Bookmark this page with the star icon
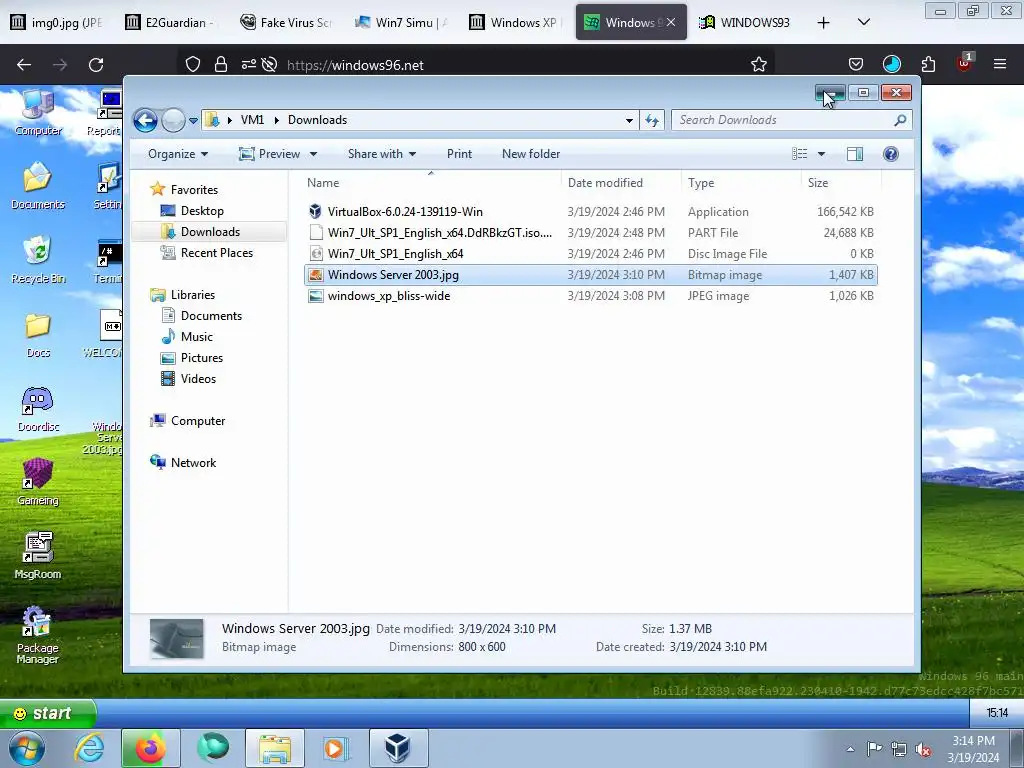This screenshot has height=768, width=1024. click(x=758, y=65)
